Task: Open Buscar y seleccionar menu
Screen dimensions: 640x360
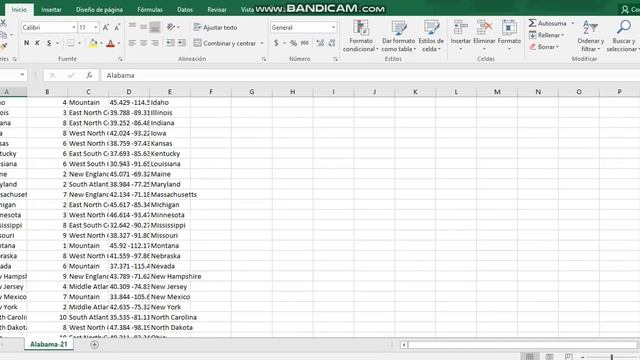Action: 623,36
